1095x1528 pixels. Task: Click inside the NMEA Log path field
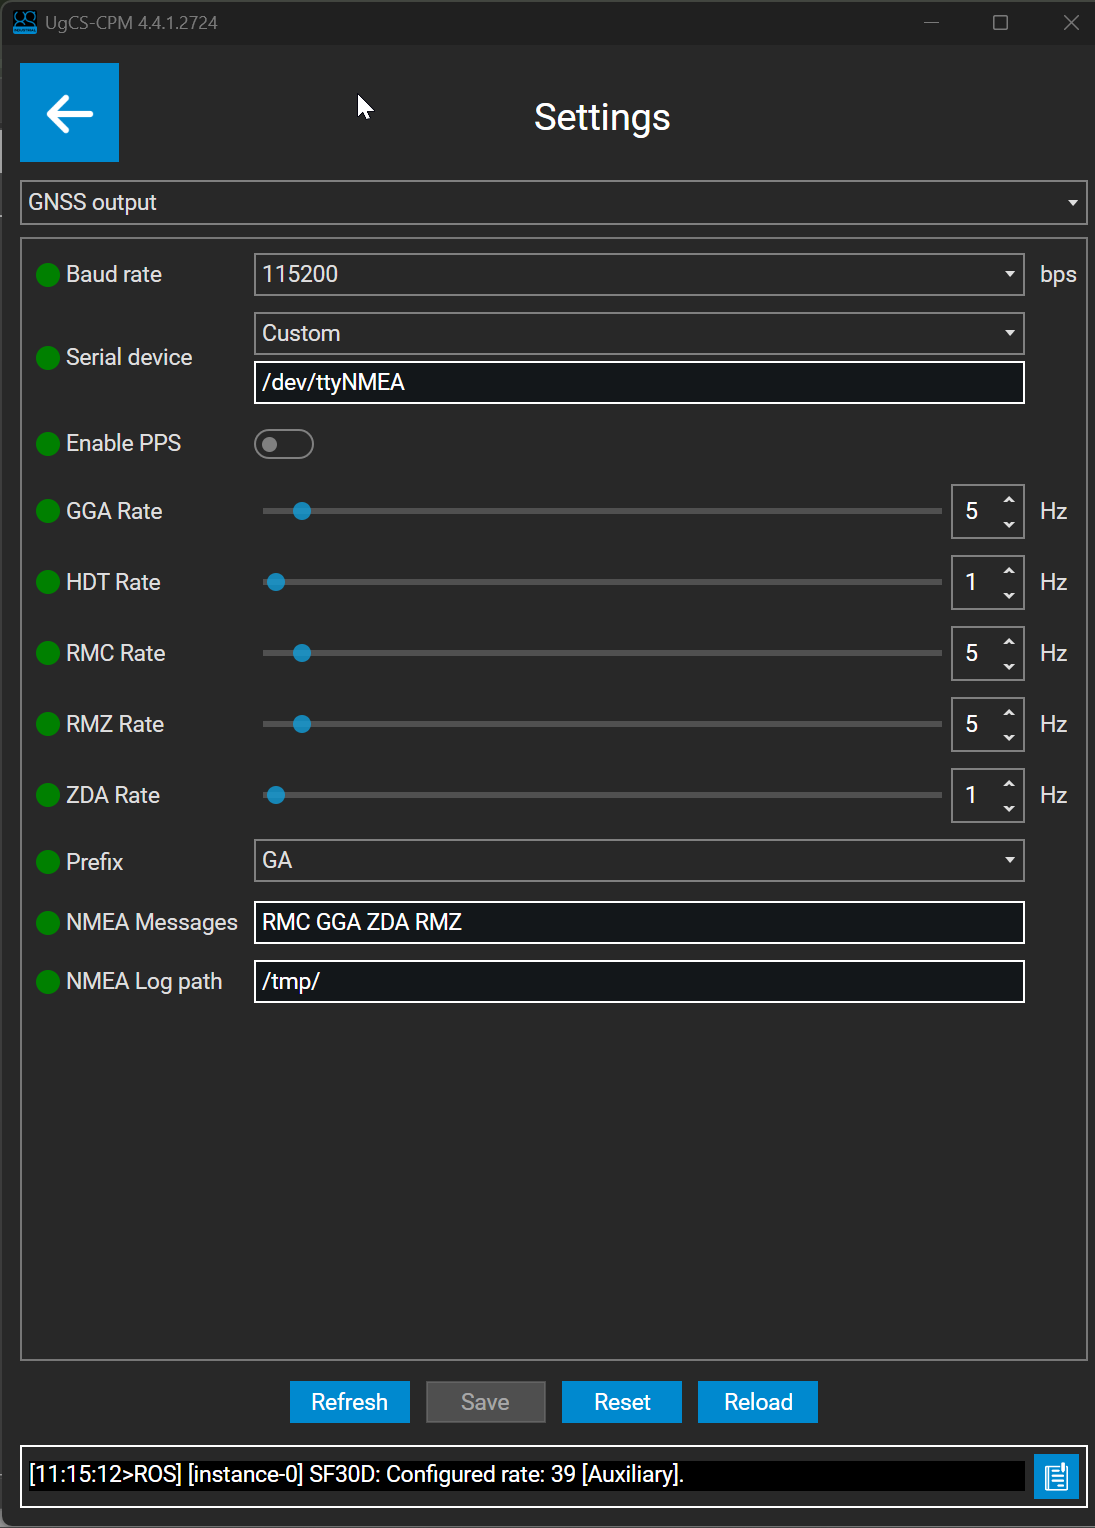pyautogui.click(x=639, y=981)
